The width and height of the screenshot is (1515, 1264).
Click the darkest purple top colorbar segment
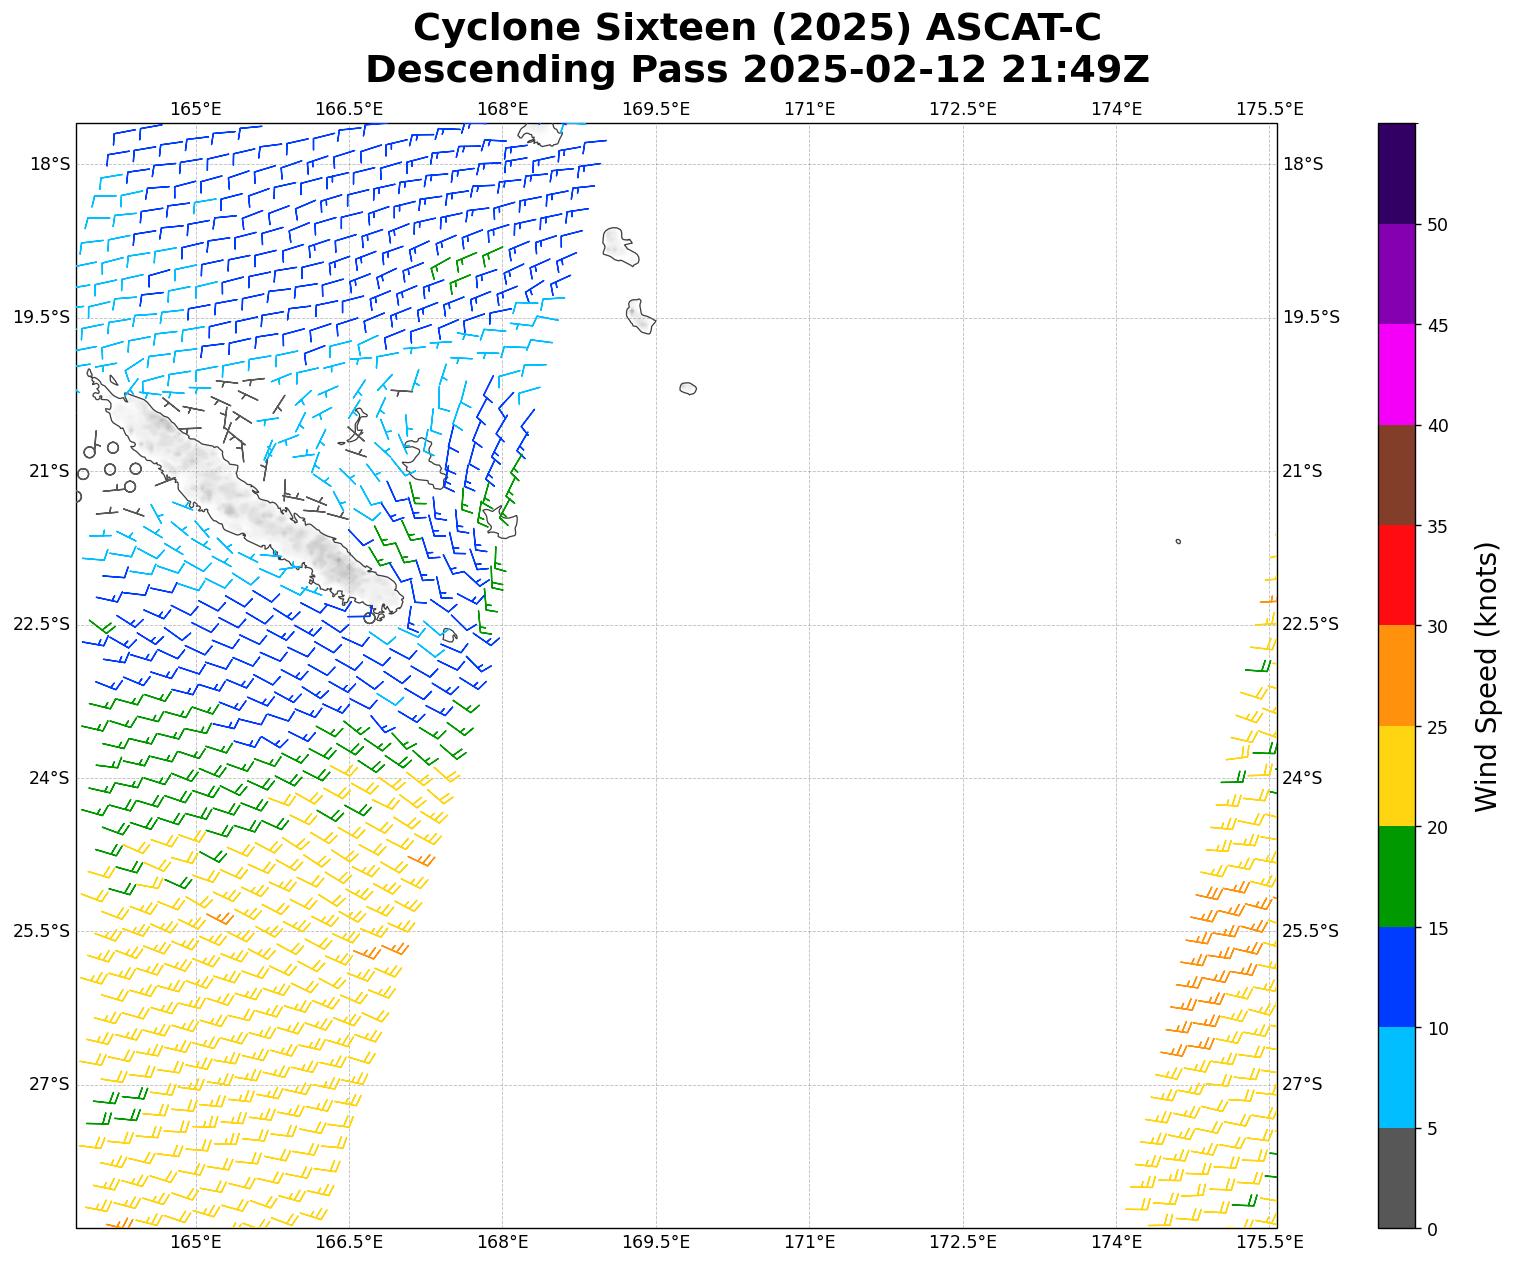pos(1396,173)
